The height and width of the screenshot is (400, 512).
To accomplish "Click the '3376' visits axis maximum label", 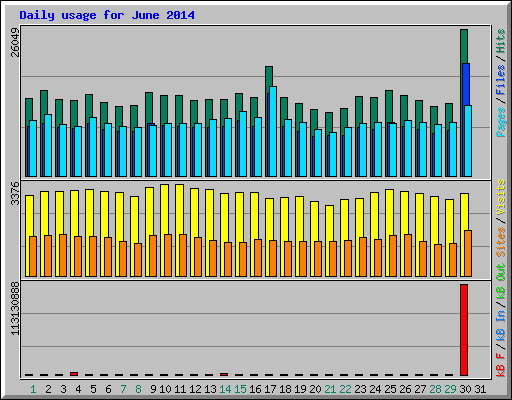I will coord(15,193).
